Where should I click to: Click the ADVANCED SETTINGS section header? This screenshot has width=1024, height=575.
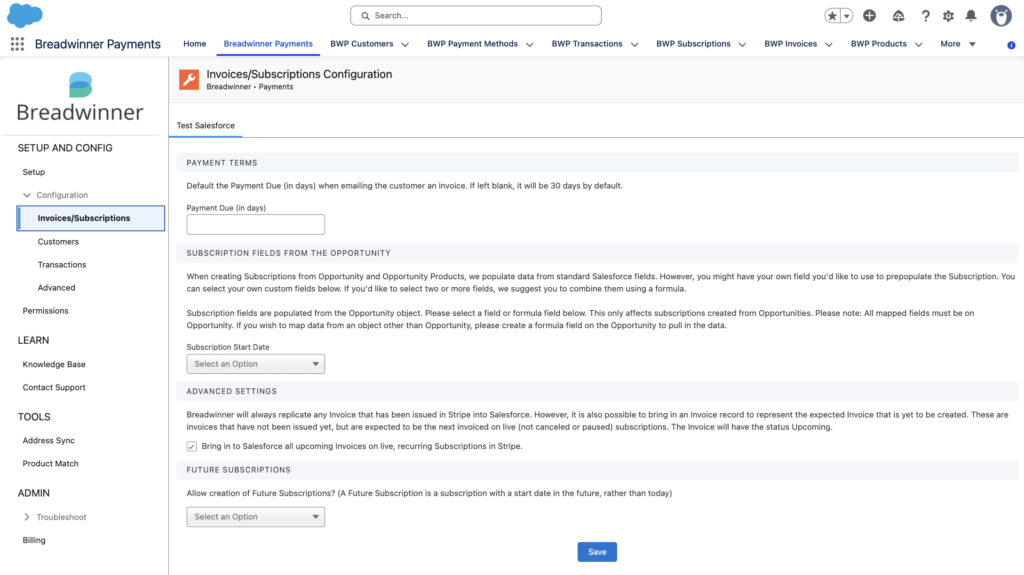point(232,391)
